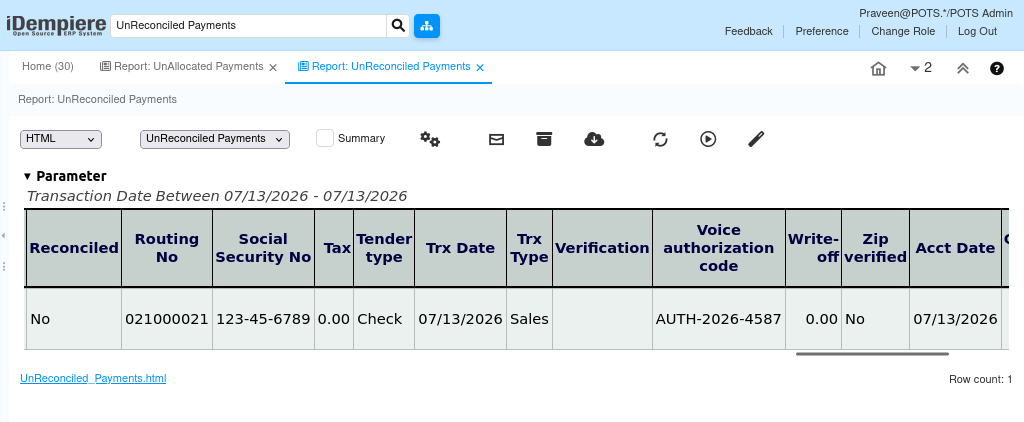Click the export cloud download icon

click(x=594, y=139)
